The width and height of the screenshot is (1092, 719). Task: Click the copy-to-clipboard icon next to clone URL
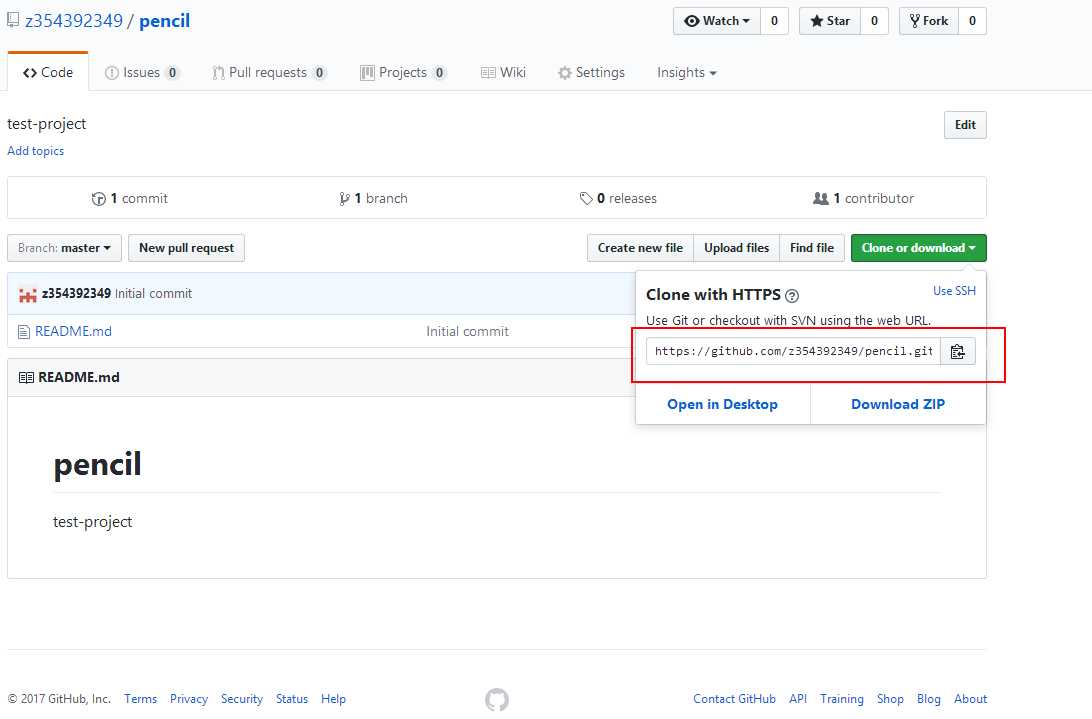click(958, 351)
